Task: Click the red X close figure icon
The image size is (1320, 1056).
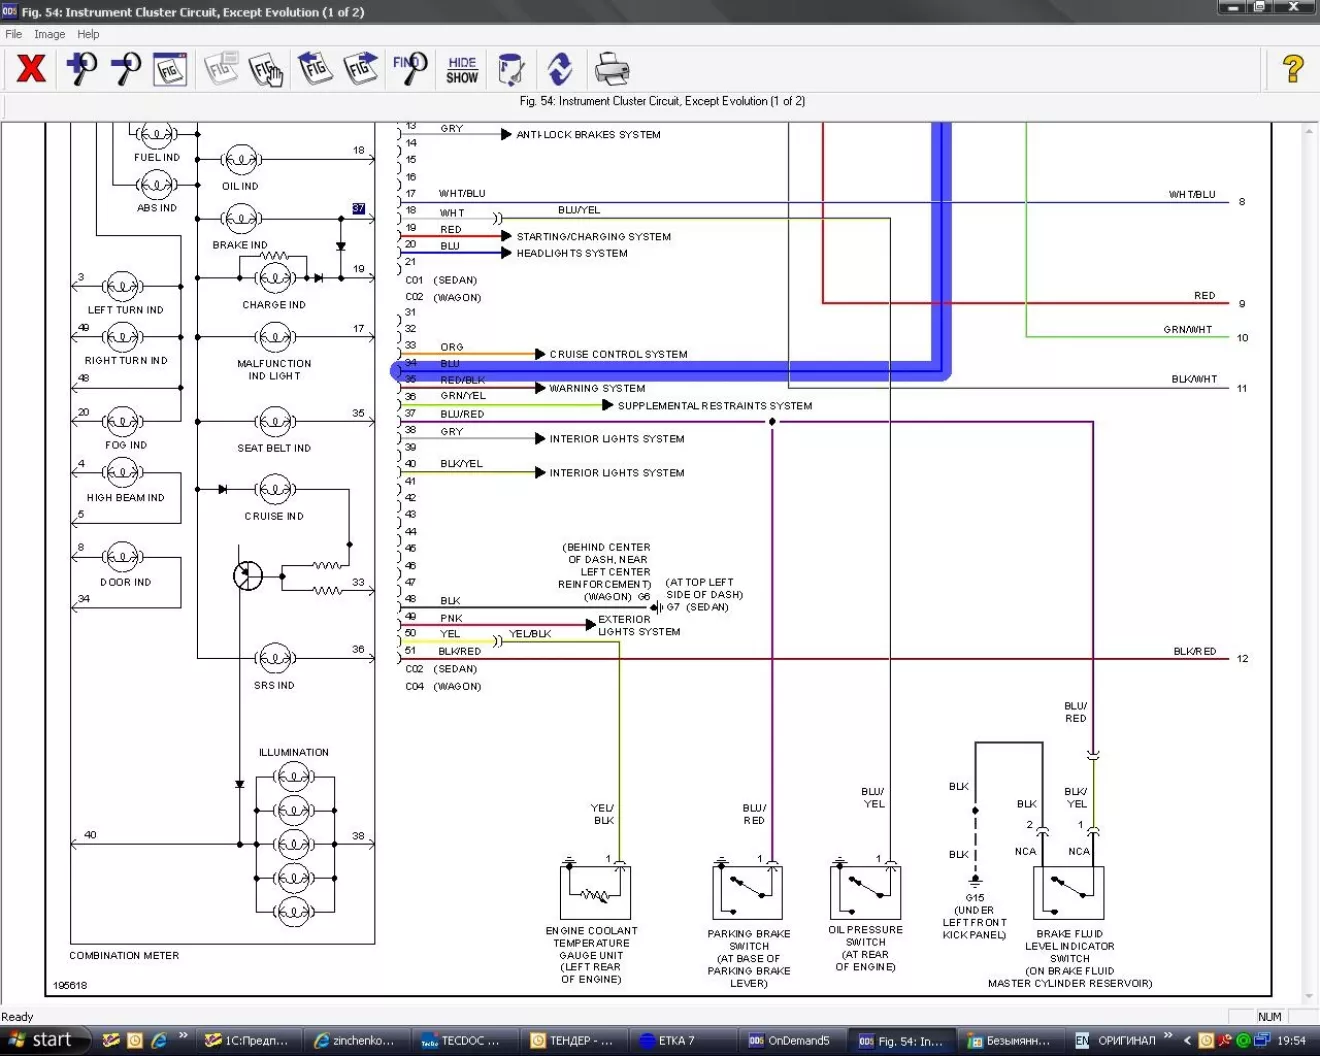Action: click(x=31, y=69)
